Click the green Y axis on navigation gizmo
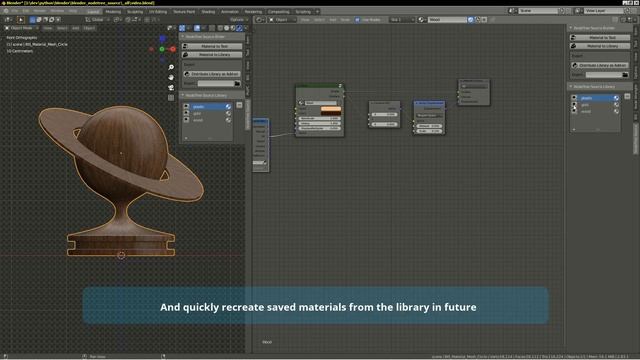The height and width of the screenshot is (360, 640). [162, 49]
